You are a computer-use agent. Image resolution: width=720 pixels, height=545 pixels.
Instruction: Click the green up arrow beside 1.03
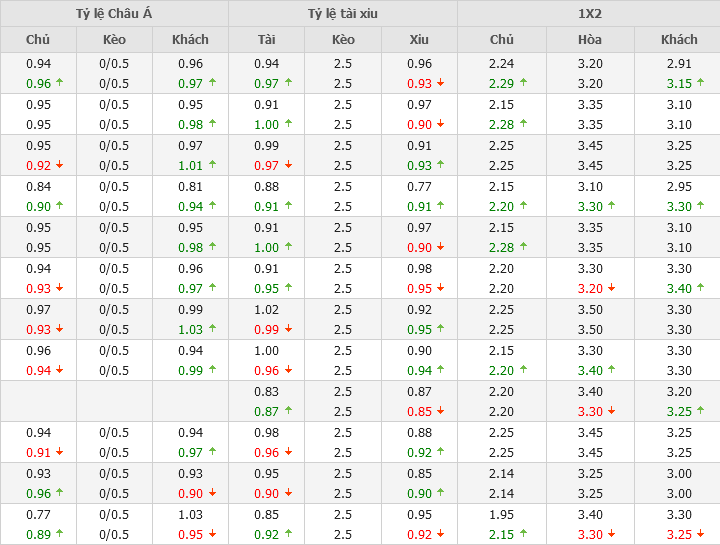click(211, 329)
